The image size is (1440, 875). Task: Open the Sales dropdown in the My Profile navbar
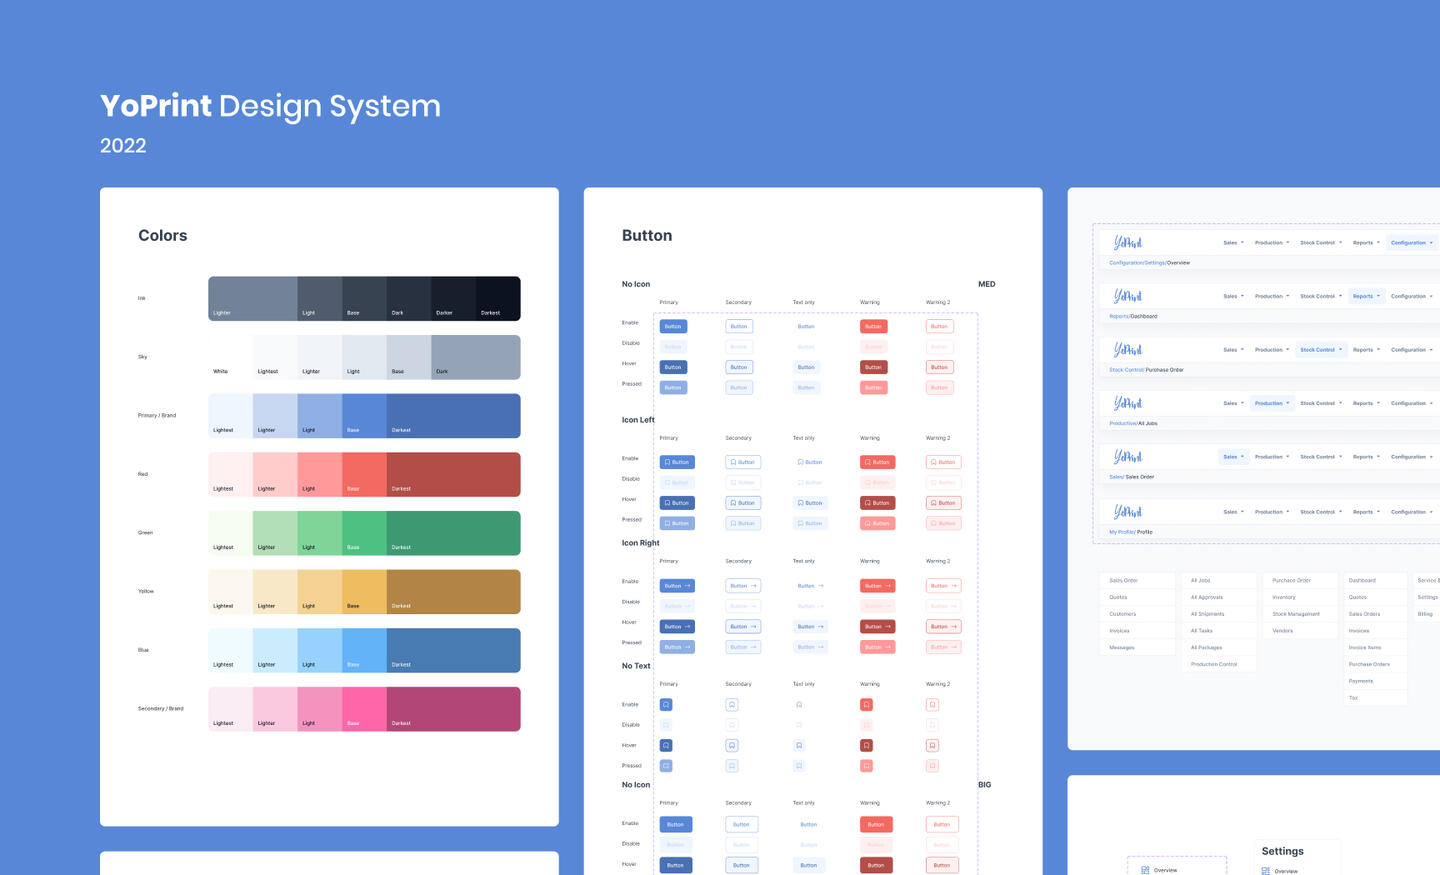tap(1233, 512)
